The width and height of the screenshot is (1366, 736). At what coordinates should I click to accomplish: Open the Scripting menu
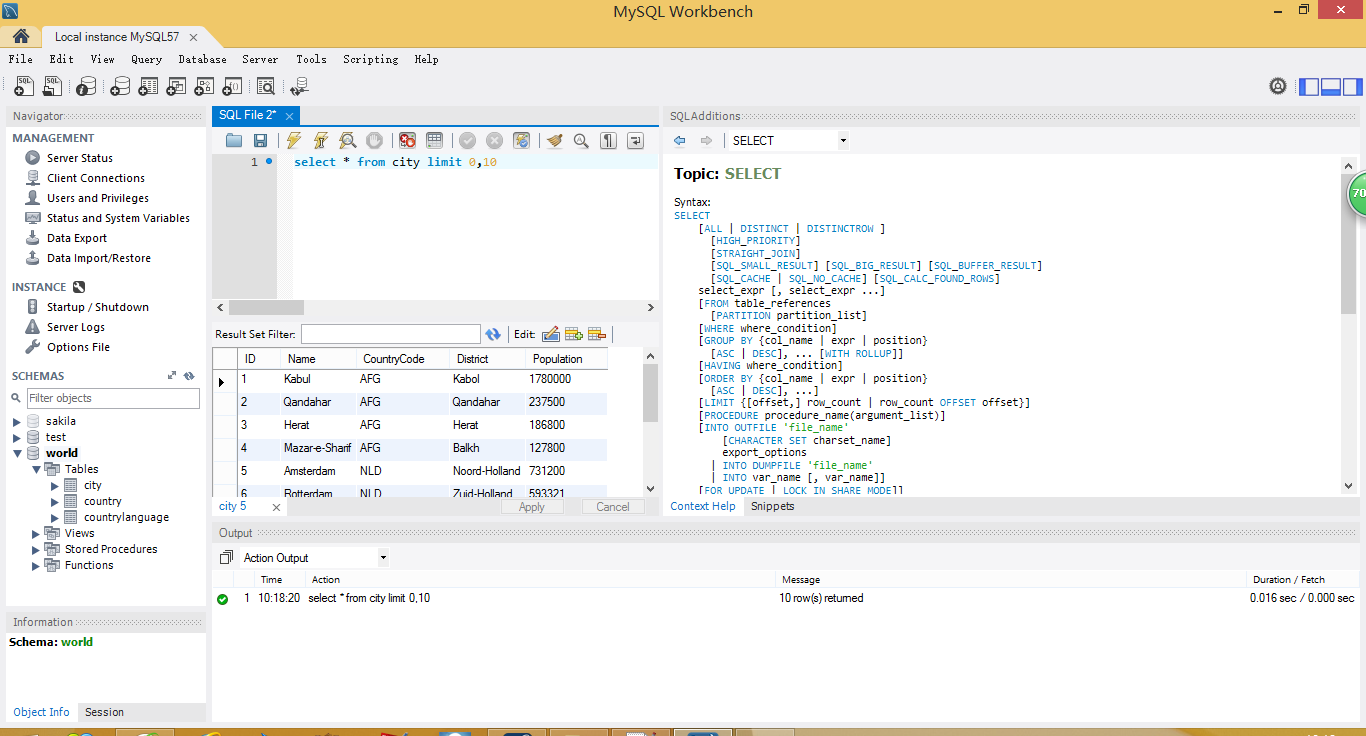coord(370,59)
